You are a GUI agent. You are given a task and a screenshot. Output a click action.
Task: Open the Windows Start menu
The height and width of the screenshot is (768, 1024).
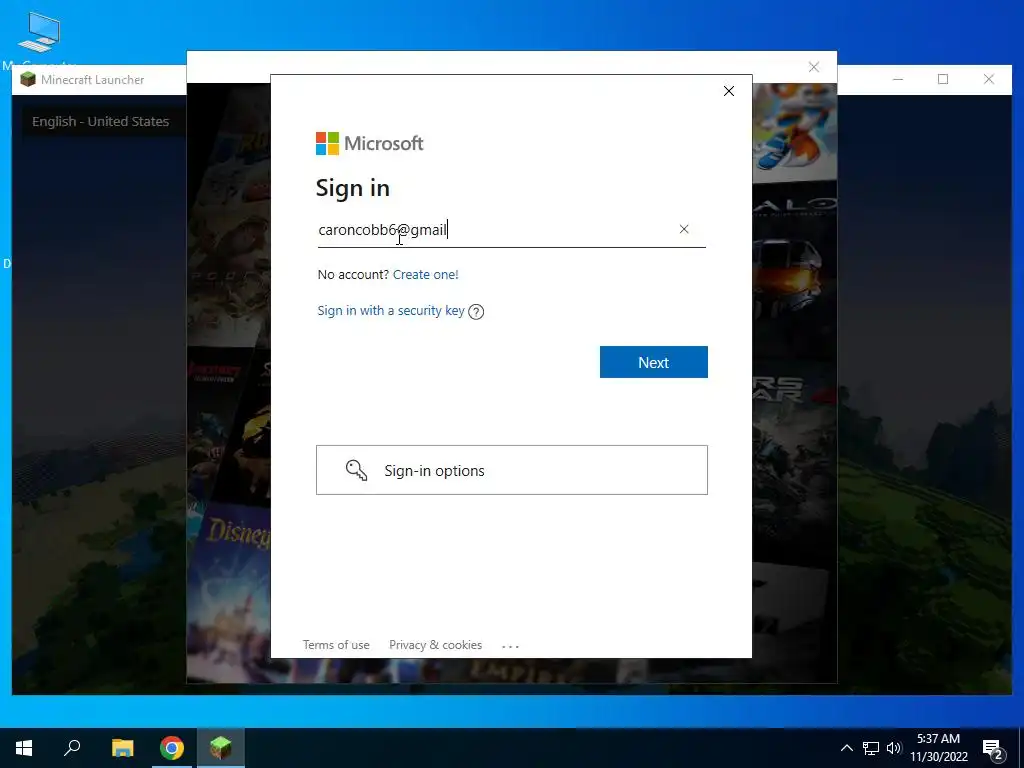point(24,748)
